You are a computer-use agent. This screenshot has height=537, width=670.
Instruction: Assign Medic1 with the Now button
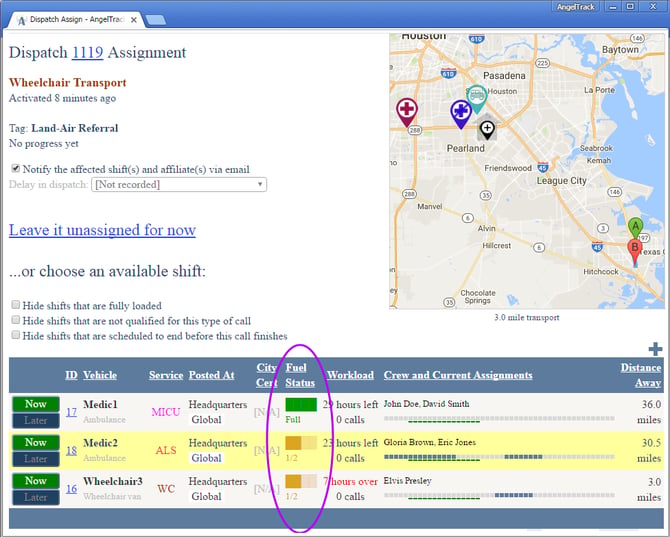(35, 404)
